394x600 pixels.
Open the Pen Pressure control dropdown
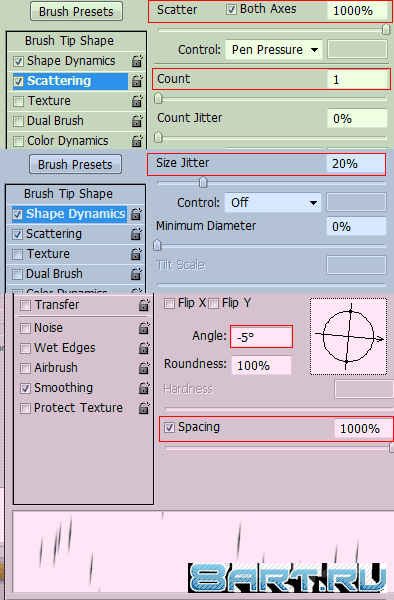[x=274, y=50]
